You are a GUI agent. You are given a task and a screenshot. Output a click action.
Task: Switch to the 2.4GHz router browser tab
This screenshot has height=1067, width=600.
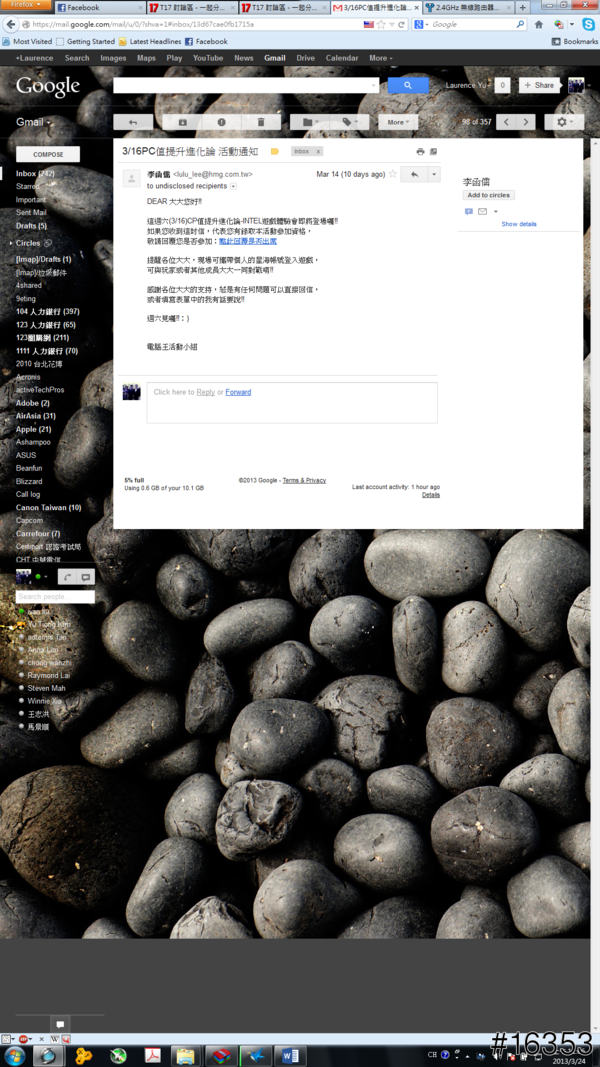point(468,7)
